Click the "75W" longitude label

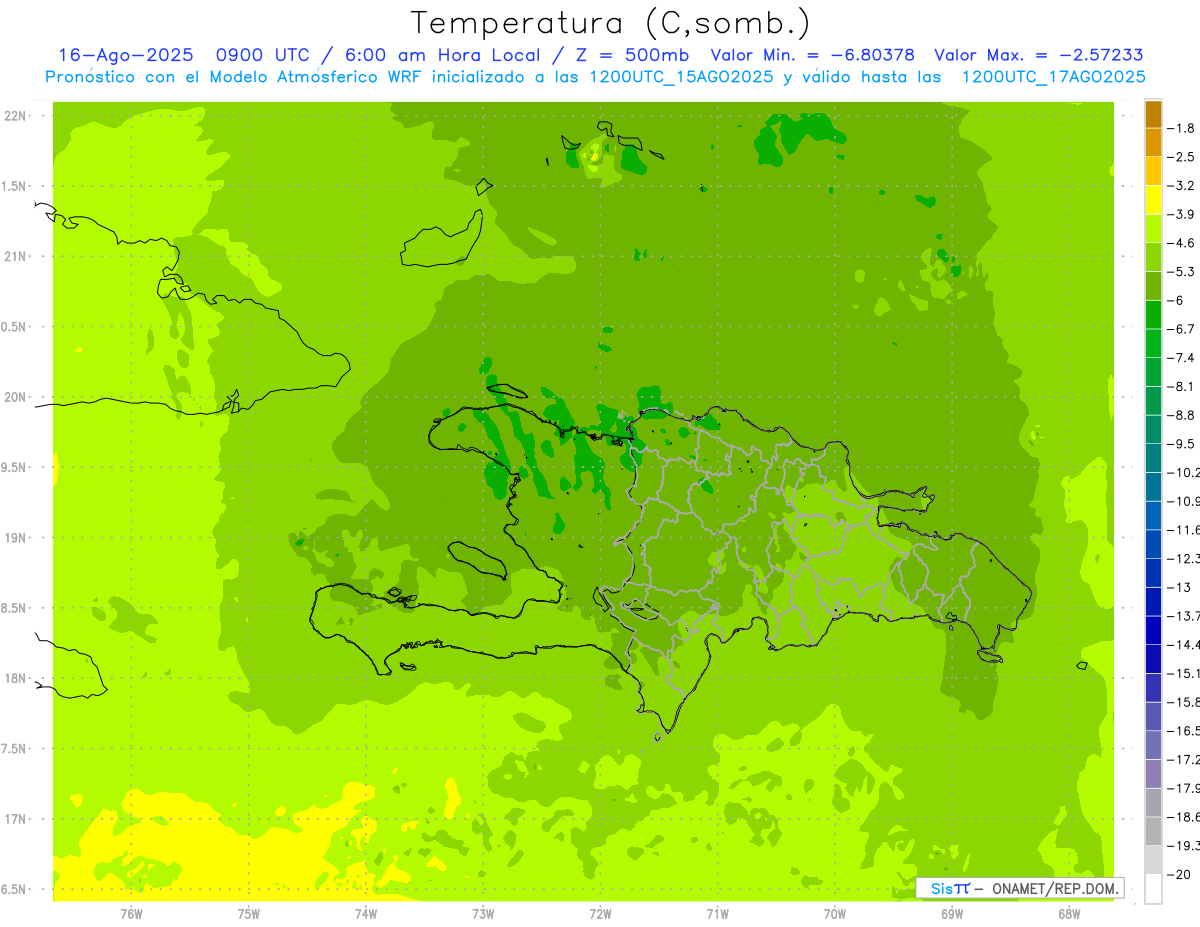[249, 914]
